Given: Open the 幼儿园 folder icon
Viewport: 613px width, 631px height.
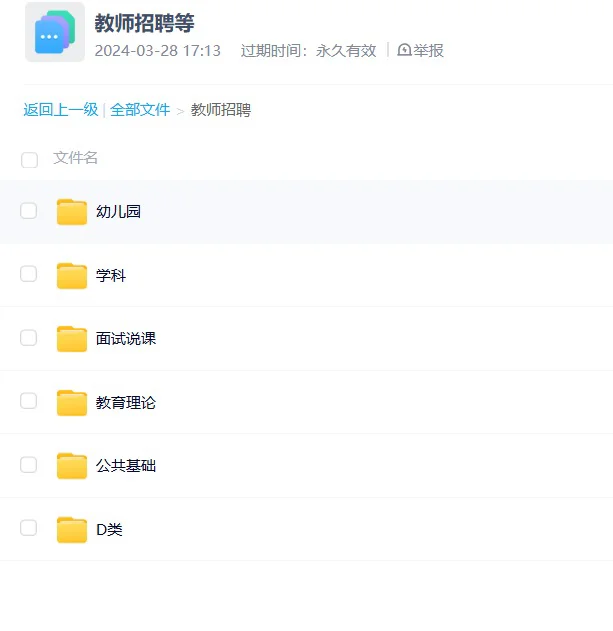Looking at the screenshot, I should point(72,211).
